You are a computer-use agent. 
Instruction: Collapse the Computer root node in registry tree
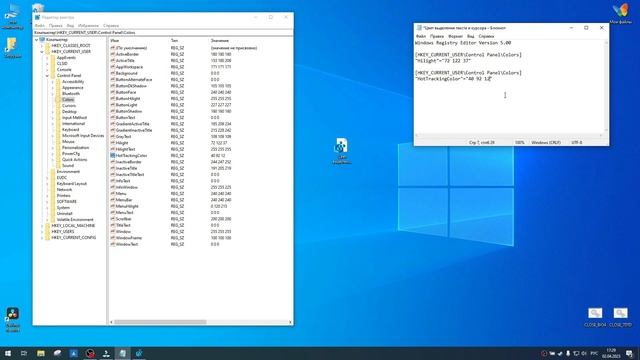[36, 40]
